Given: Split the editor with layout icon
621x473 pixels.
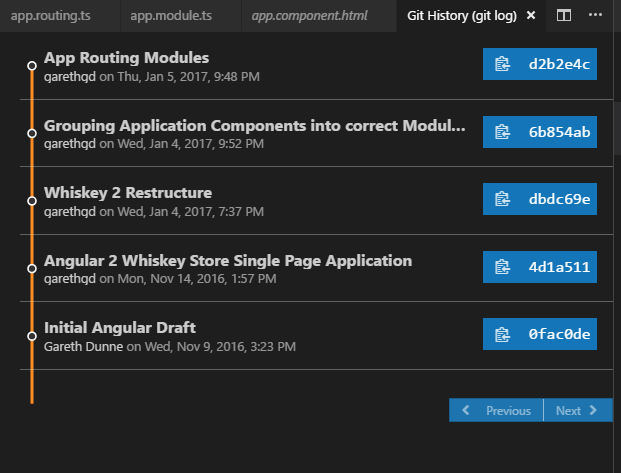Looking at the screenshot, I should coord(564,16).
